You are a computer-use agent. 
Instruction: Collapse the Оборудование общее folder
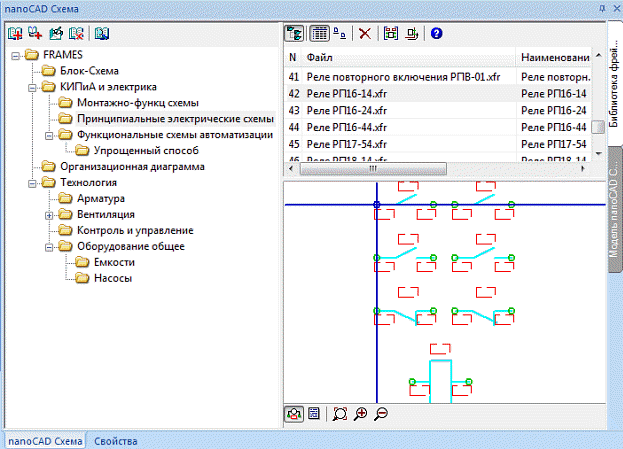[x=49, y=247]
